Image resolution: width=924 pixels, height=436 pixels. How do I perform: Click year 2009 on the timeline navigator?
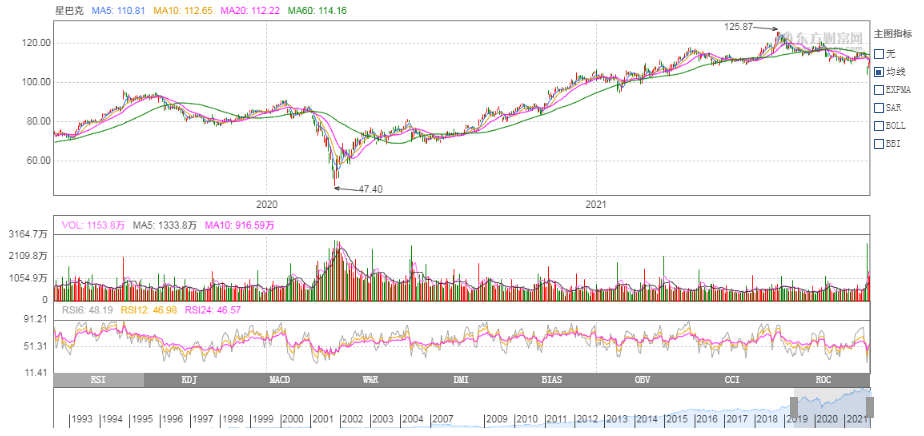496,420
